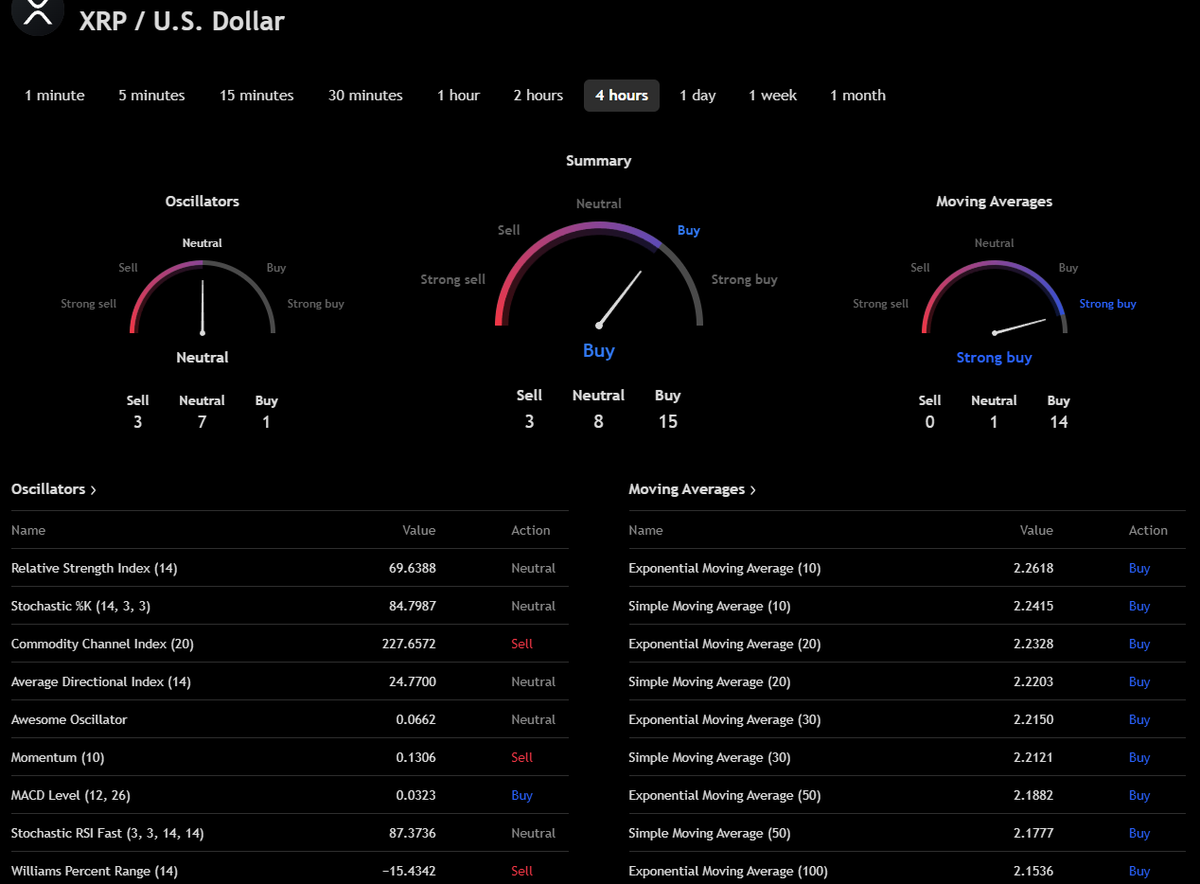Choose the 2 hours timeframe tab
The height and width of the screenshot is (884, 1200).
(x=538, y=95)
